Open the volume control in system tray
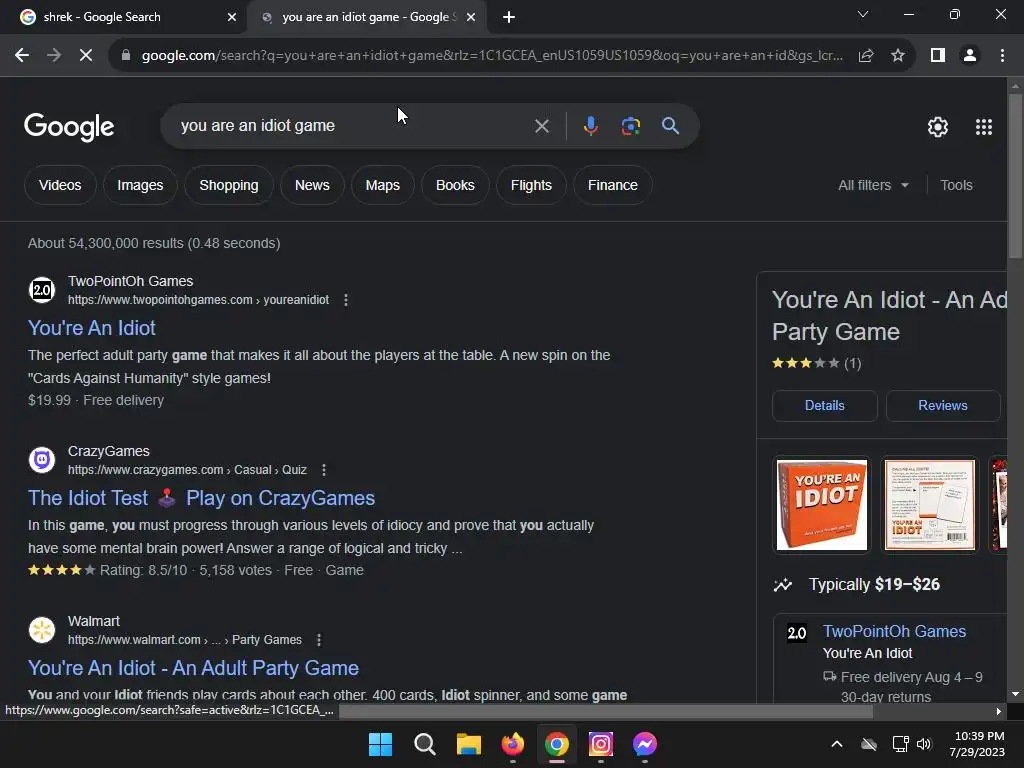The image size is (1024, 768). click(924, 744)
